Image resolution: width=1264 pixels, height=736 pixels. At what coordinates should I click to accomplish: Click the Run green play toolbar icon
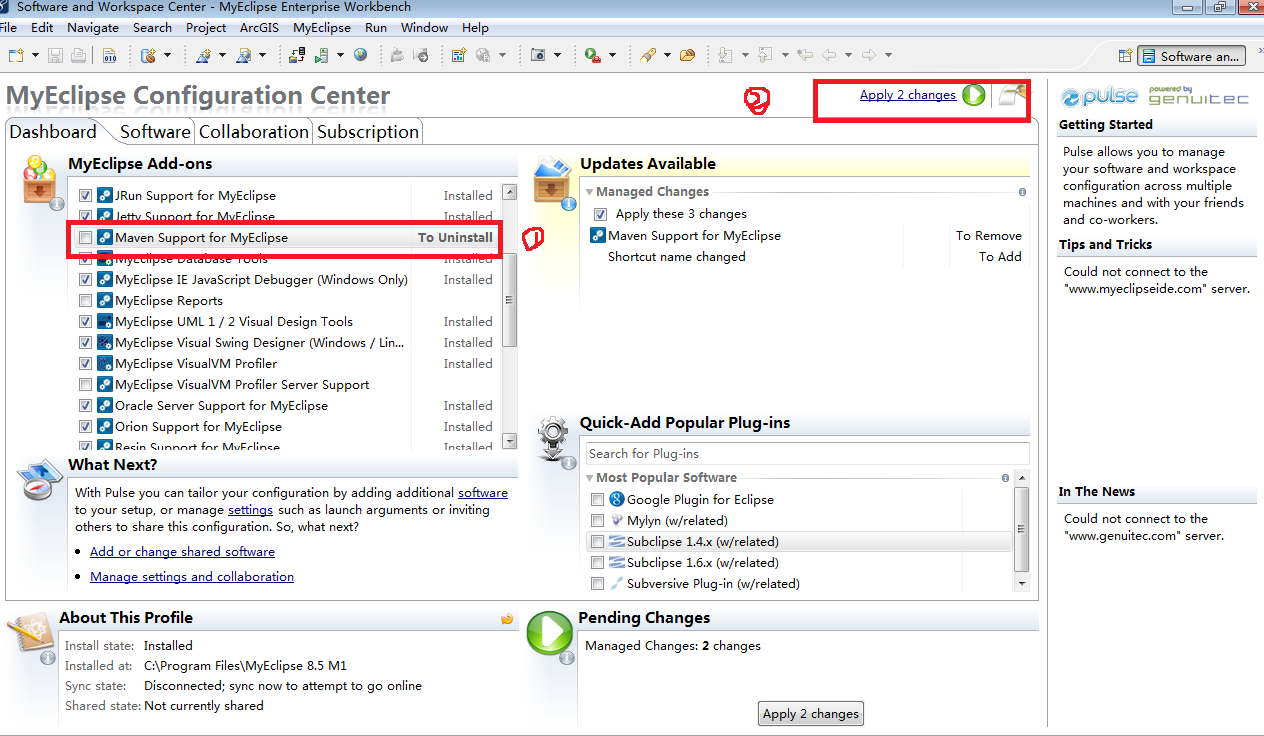coord(593,55)
